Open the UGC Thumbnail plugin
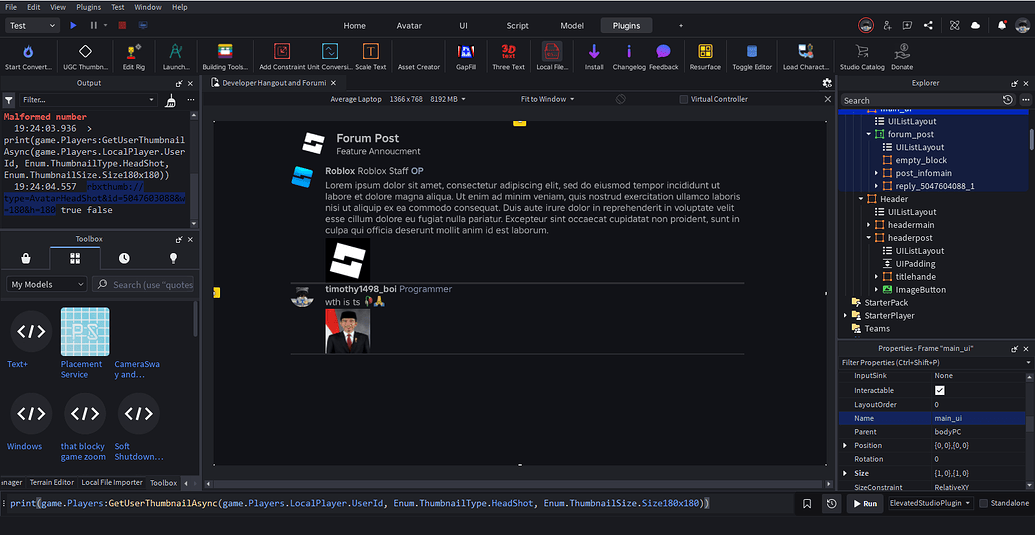The height and width of the screenshot is (535, 1035). tap(85, 52)
